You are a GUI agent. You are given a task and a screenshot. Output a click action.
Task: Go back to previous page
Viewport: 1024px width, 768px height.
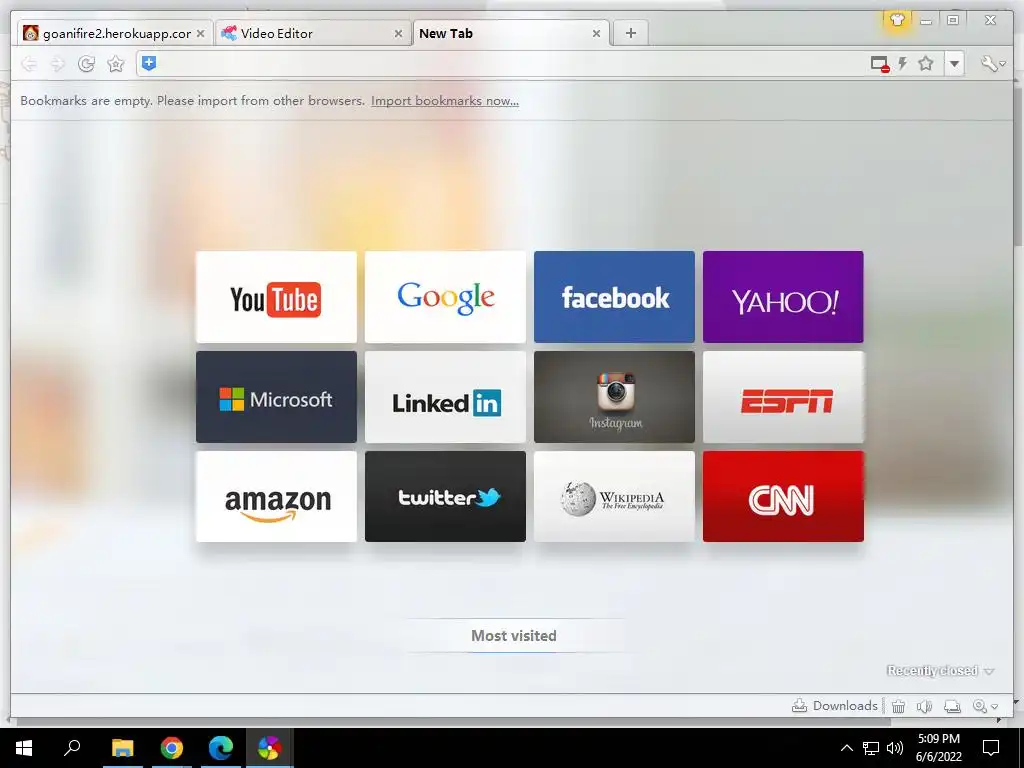coord(28,63)
